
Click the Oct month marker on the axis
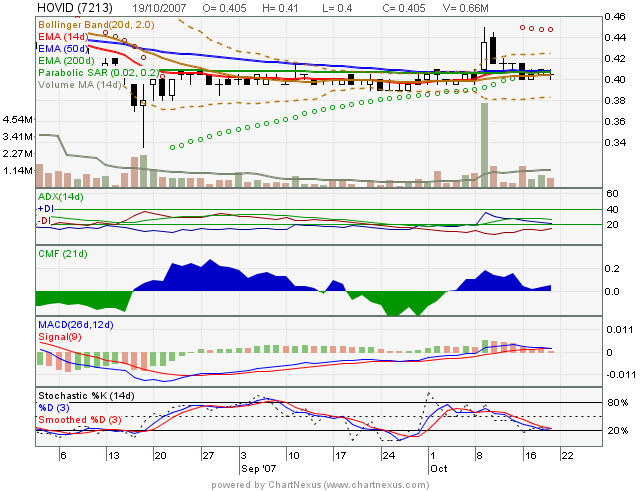(x=440, y=467)
